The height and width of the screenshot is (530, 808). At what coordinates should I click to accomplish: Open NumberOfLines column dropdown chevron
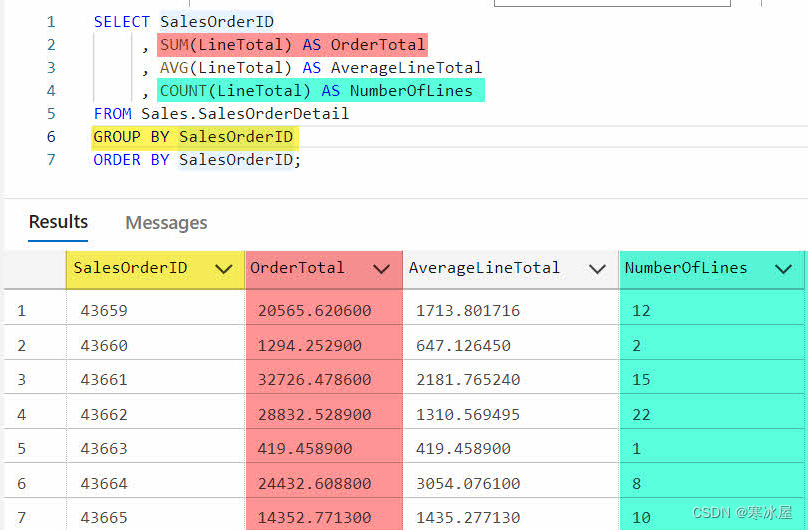coord(783,269)
